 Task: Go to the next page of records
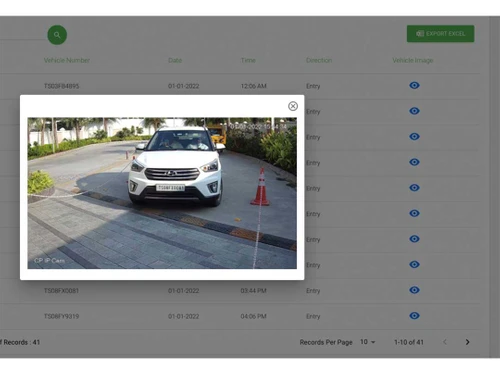pyautogui.click(x=467, y=342)
